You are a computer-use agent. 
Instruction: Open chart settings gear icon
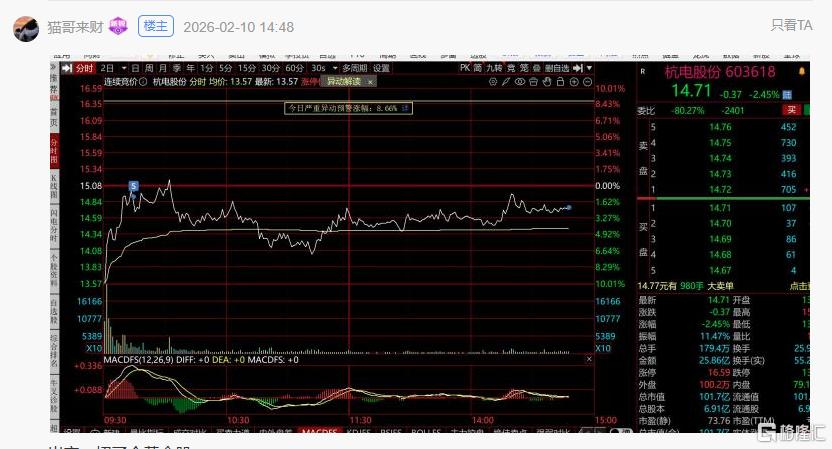pyautogui.click(x=493, y=82)
